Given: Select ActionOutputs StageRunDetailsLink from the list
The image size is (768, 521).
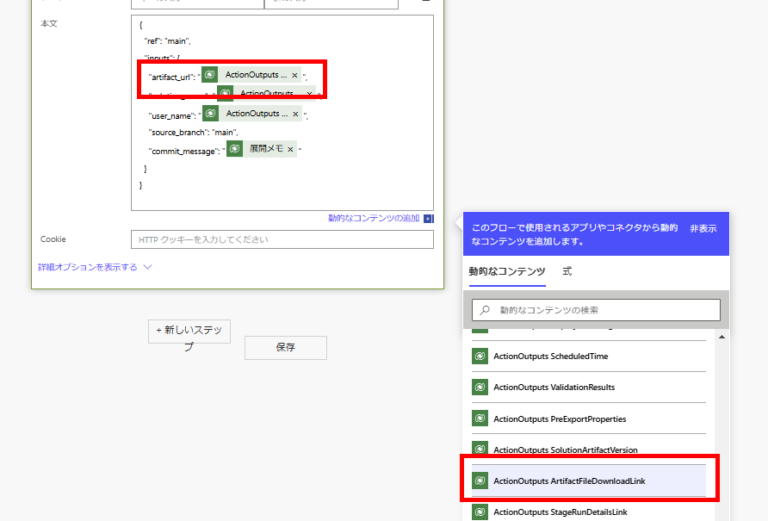Looking at the screenshot, I should 560,512.
